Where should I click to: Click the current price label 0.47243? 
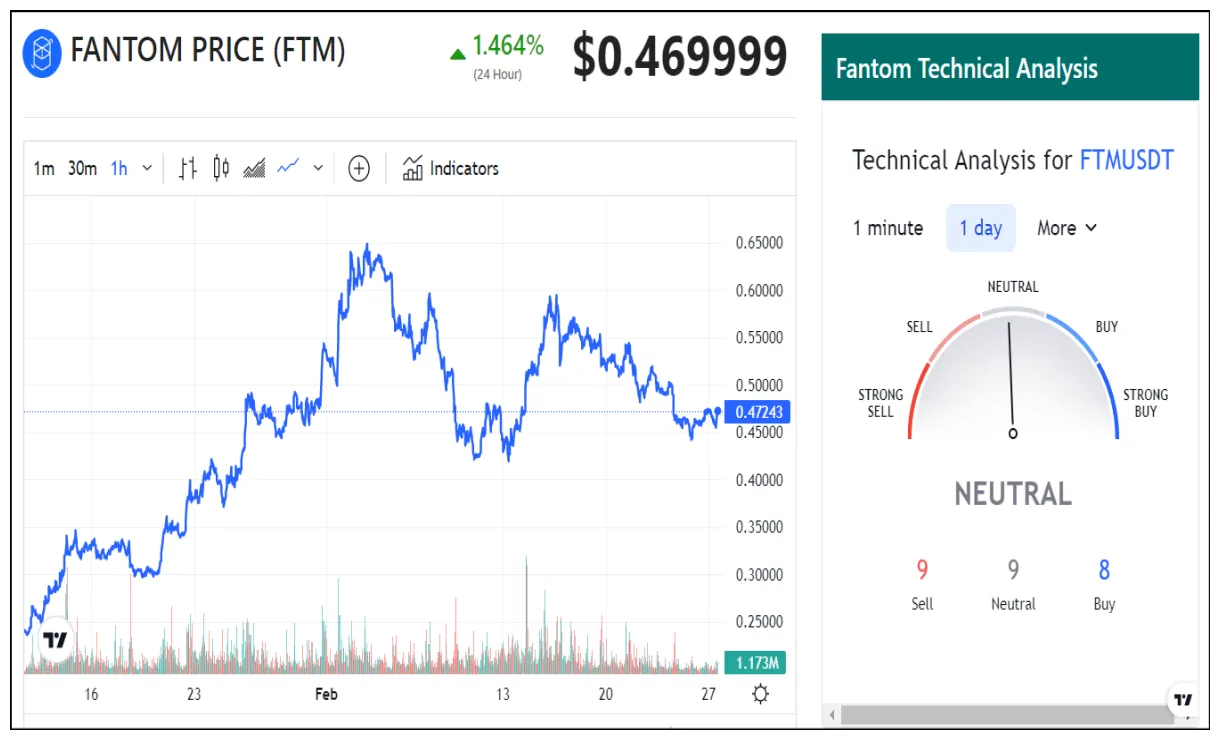[x=757, y=412]
